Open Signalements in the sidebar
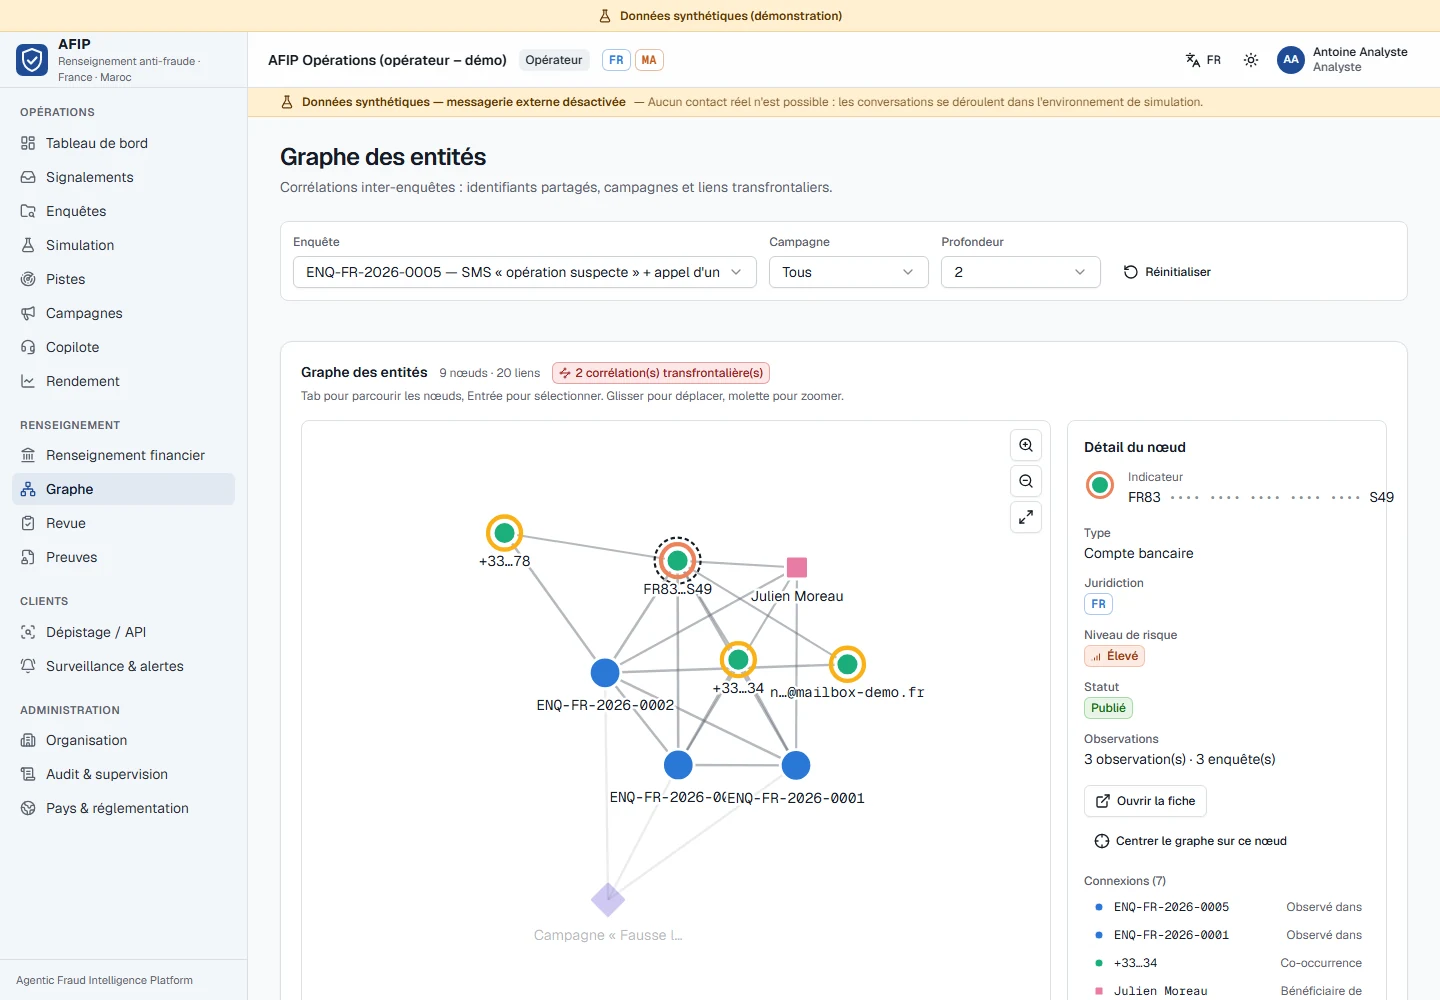The height and width of the screenshot is (1000, 1440). tap(124, 177)
